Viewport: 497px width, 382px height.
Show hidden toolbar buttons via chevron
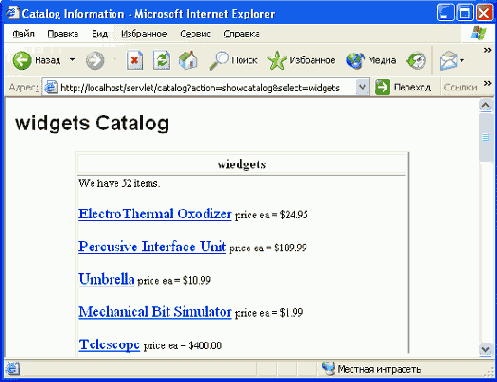487,50
